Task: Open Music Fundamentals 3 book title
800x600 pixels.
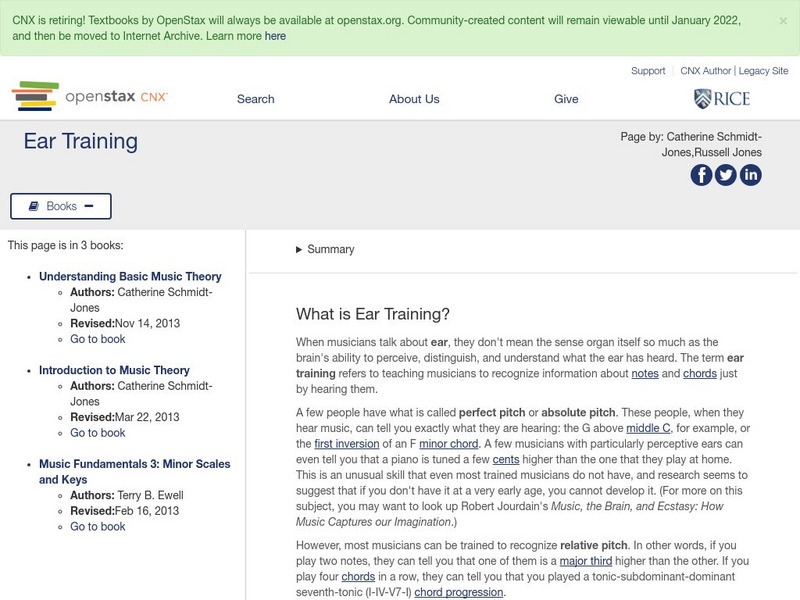Action: point(135,471)
